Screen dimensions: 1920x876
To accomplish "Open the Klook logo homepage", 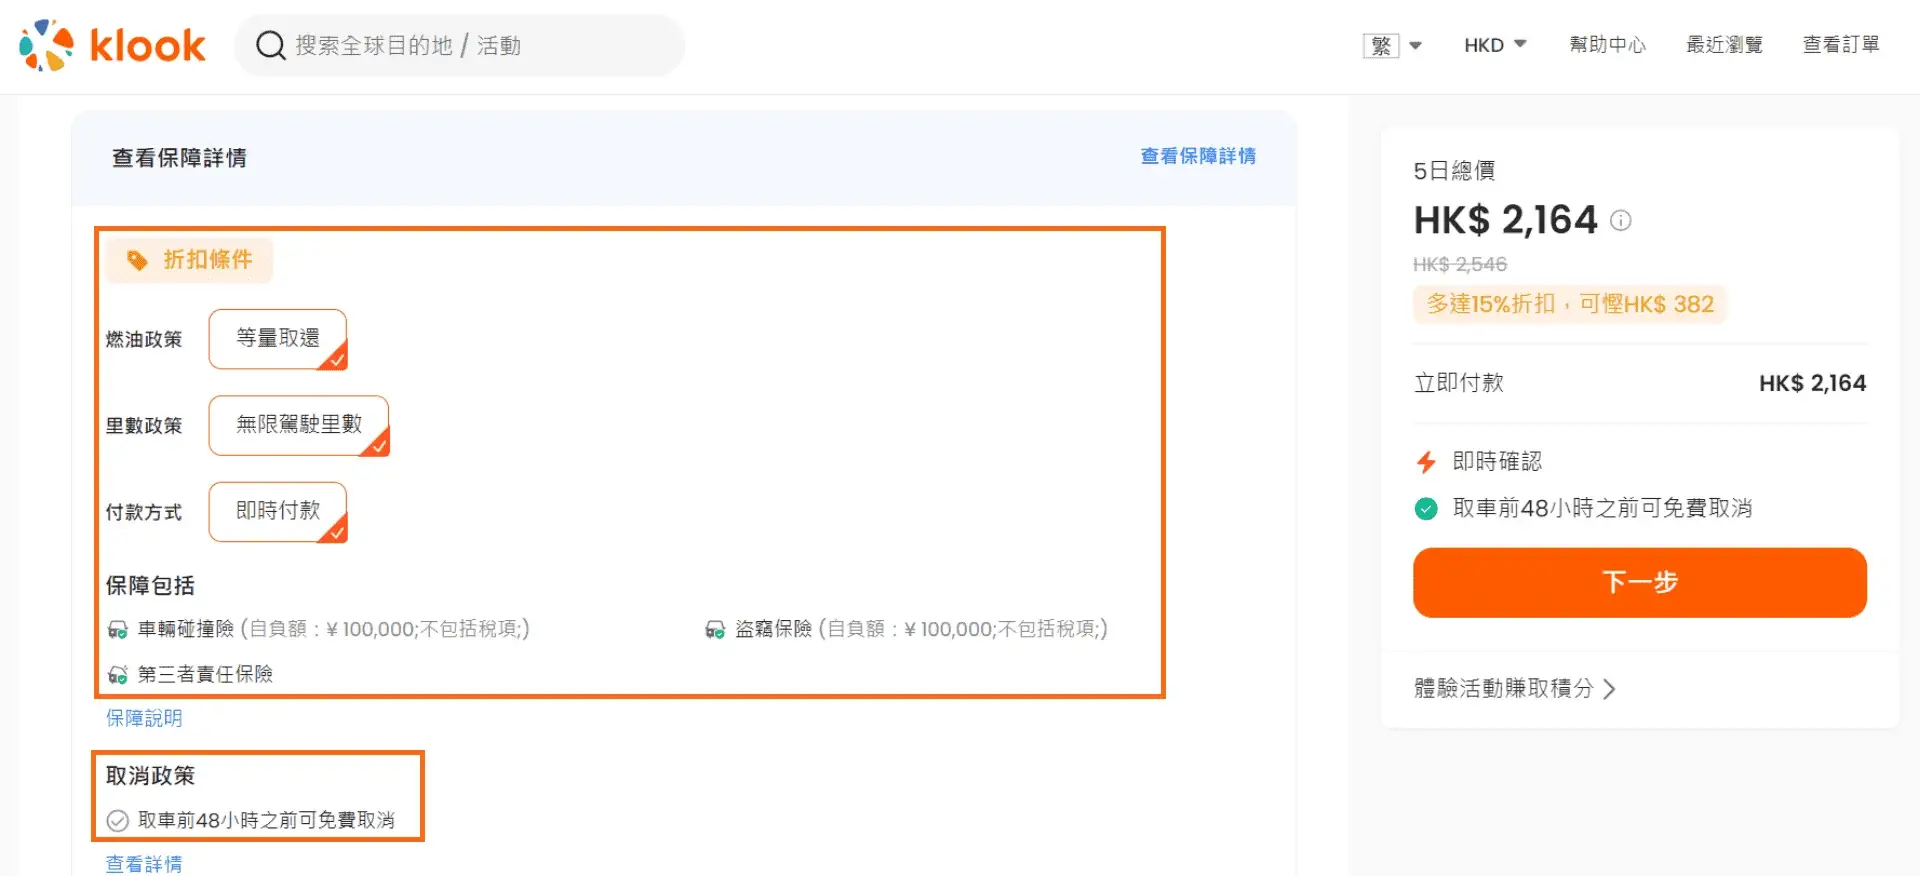I will click(x=112, y=45).
